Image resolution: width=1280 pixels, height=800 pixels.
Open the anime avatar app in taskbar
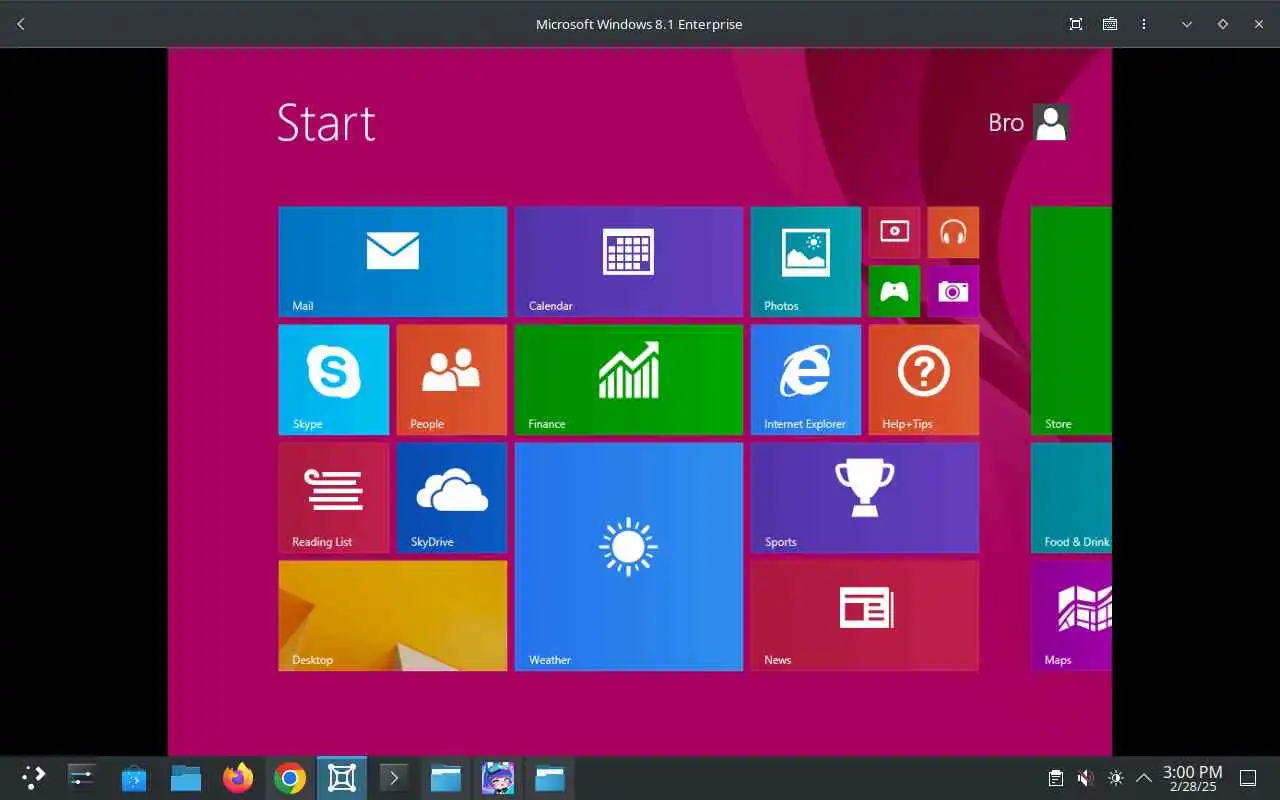[x=498, y=777]
